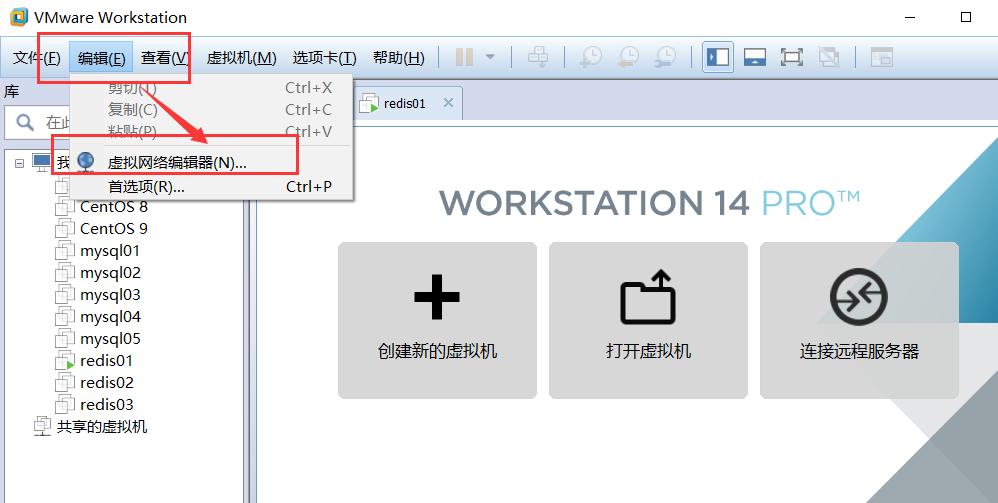Close the redis01 tab
This screenshot has width=998, height=503.
coord(448,103)
